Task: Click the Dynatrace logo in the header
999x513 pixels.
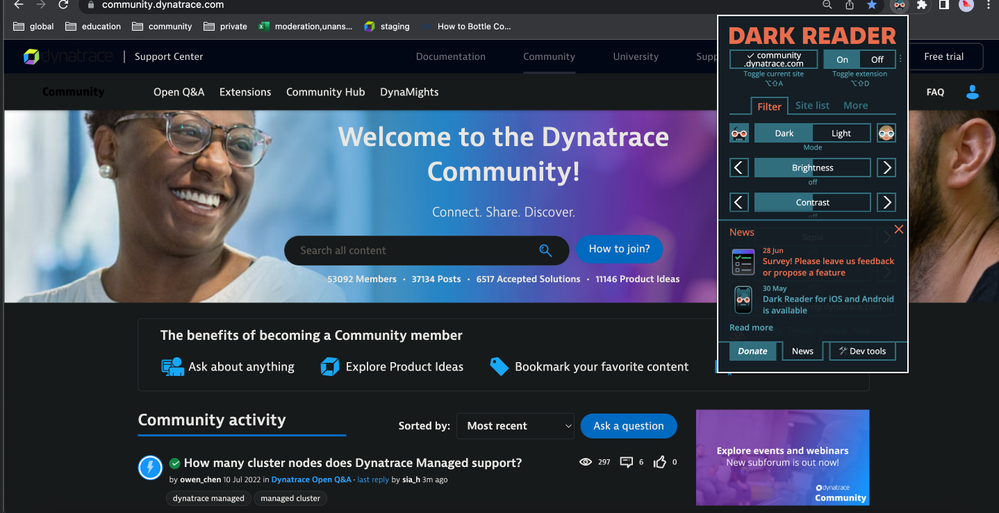Action: tap(68, 57)
